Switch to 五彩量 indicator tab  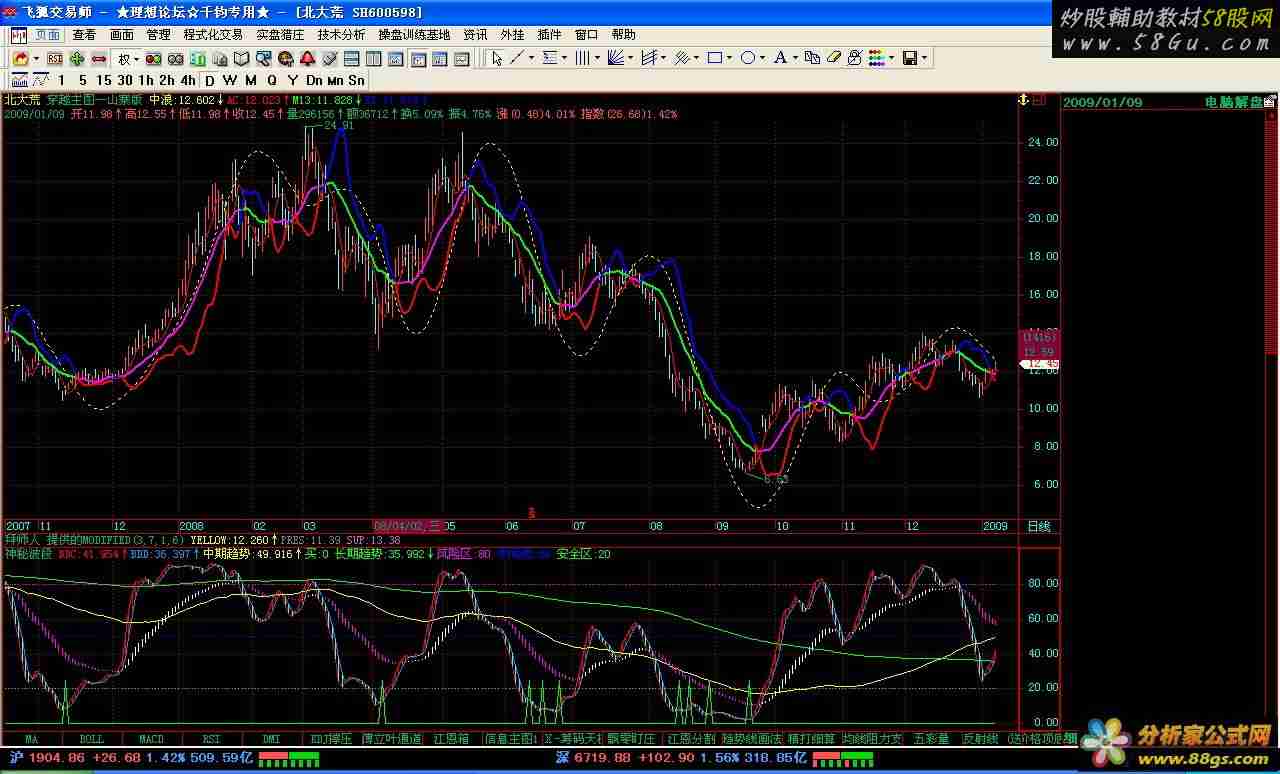(930, 739)
